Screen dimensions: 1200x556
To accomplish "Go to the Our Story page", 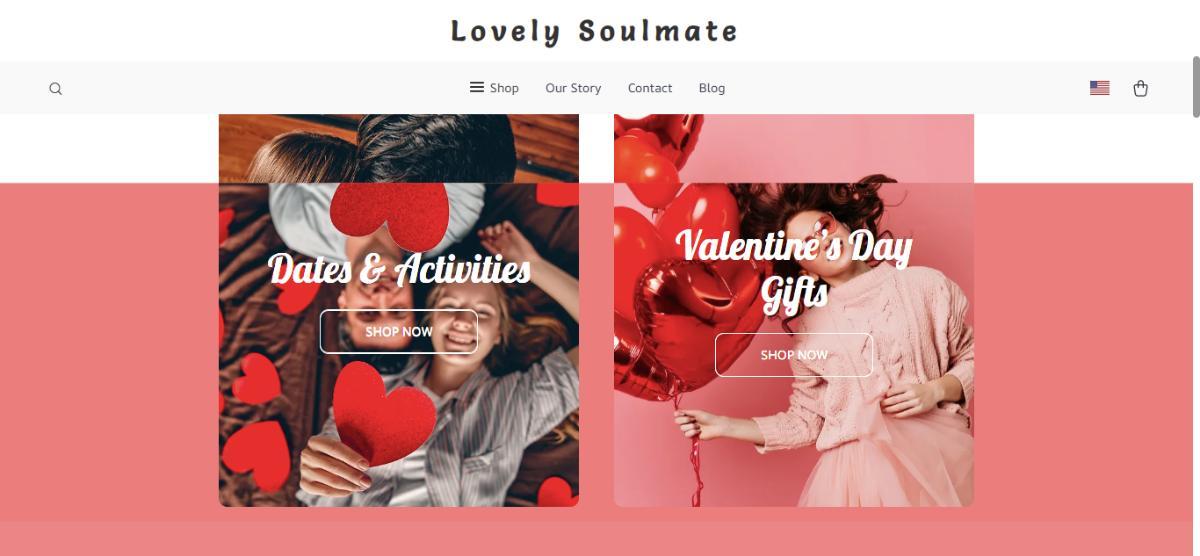I will tap(573, 88).
